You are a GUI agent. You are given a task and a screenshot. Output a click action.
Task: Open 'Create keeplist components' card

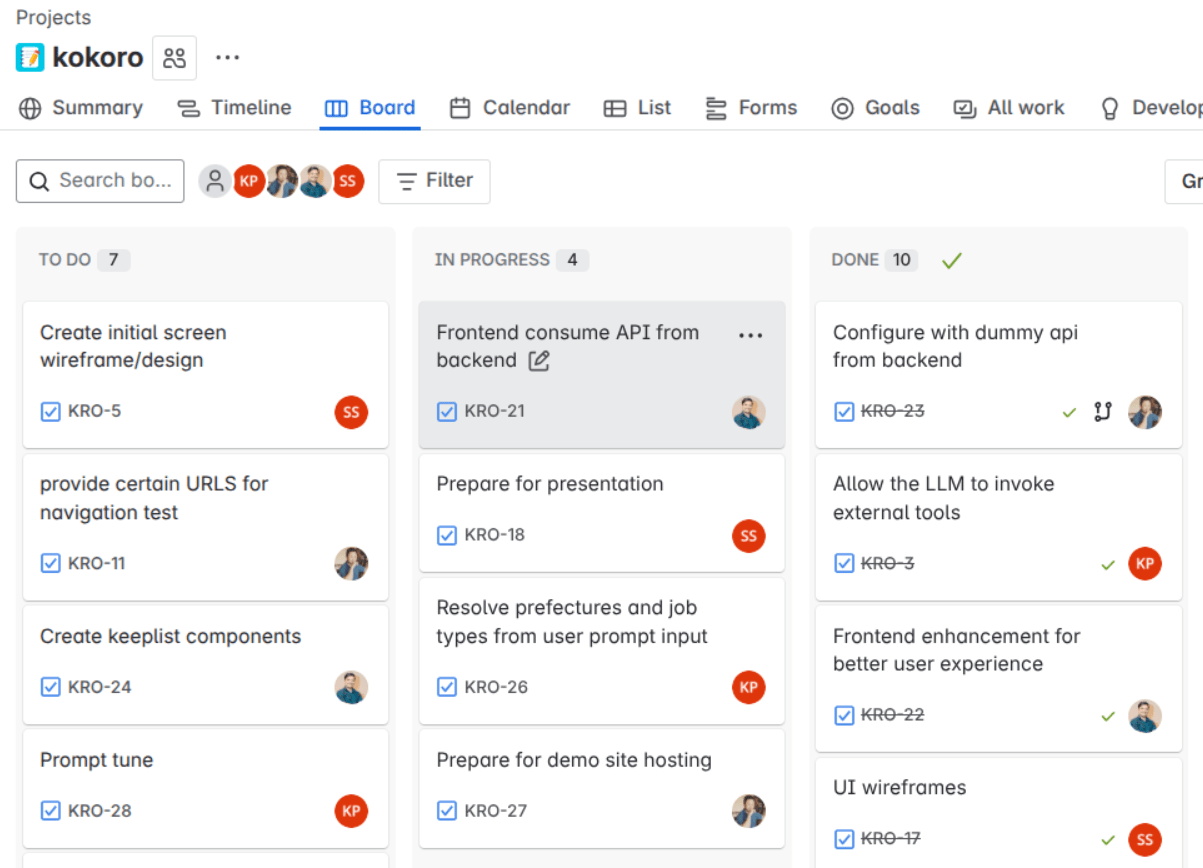pos(205,664)
